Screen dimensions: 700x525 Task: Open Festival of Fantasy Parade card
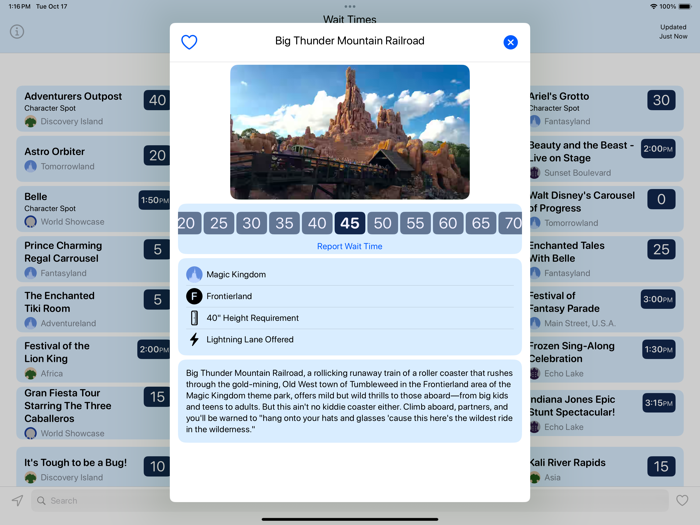coord(607,309)
